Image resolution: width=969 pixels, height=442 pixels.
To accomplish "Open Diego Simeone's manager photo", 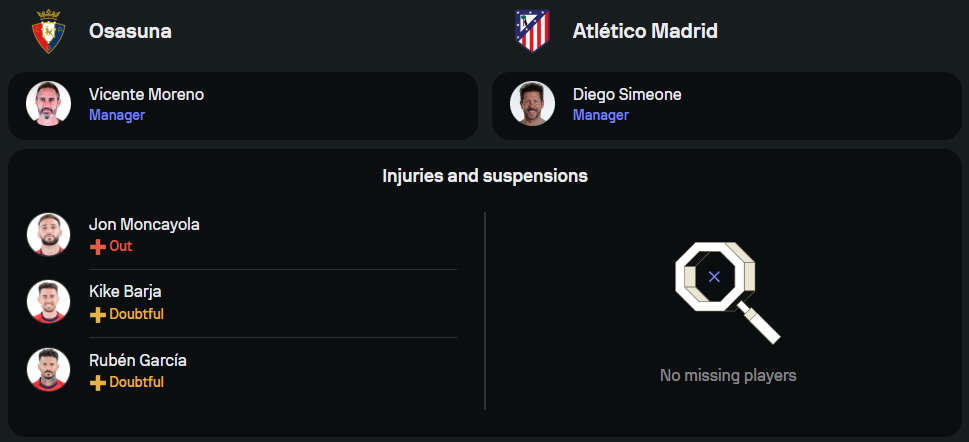I will [x=532, y=104].
